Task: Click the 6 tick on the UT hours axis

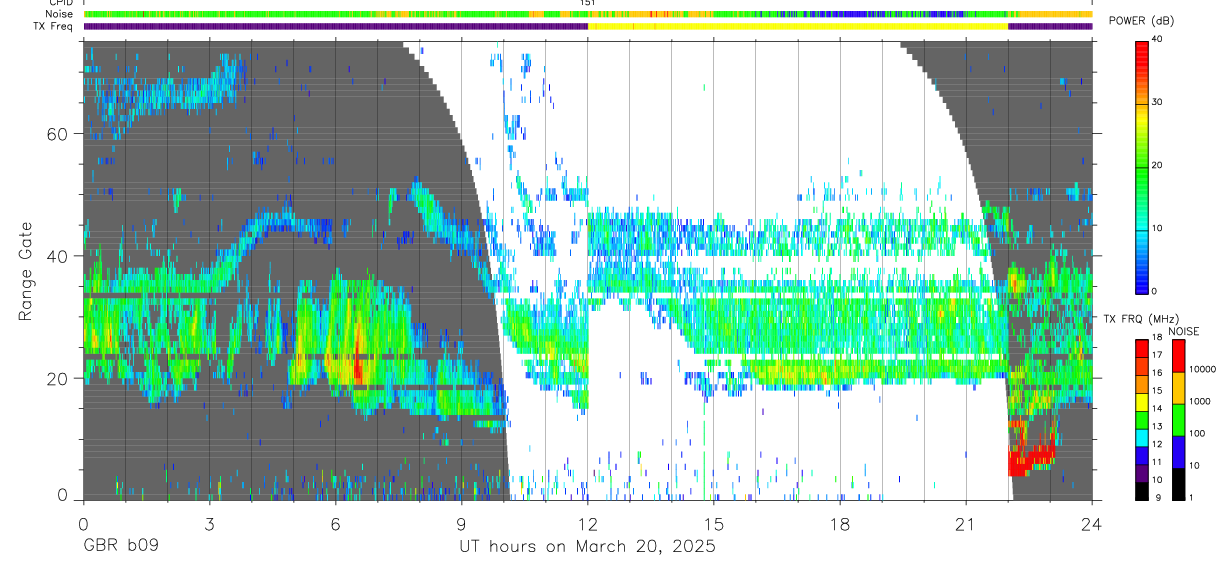Action: (x=335, y=523)
